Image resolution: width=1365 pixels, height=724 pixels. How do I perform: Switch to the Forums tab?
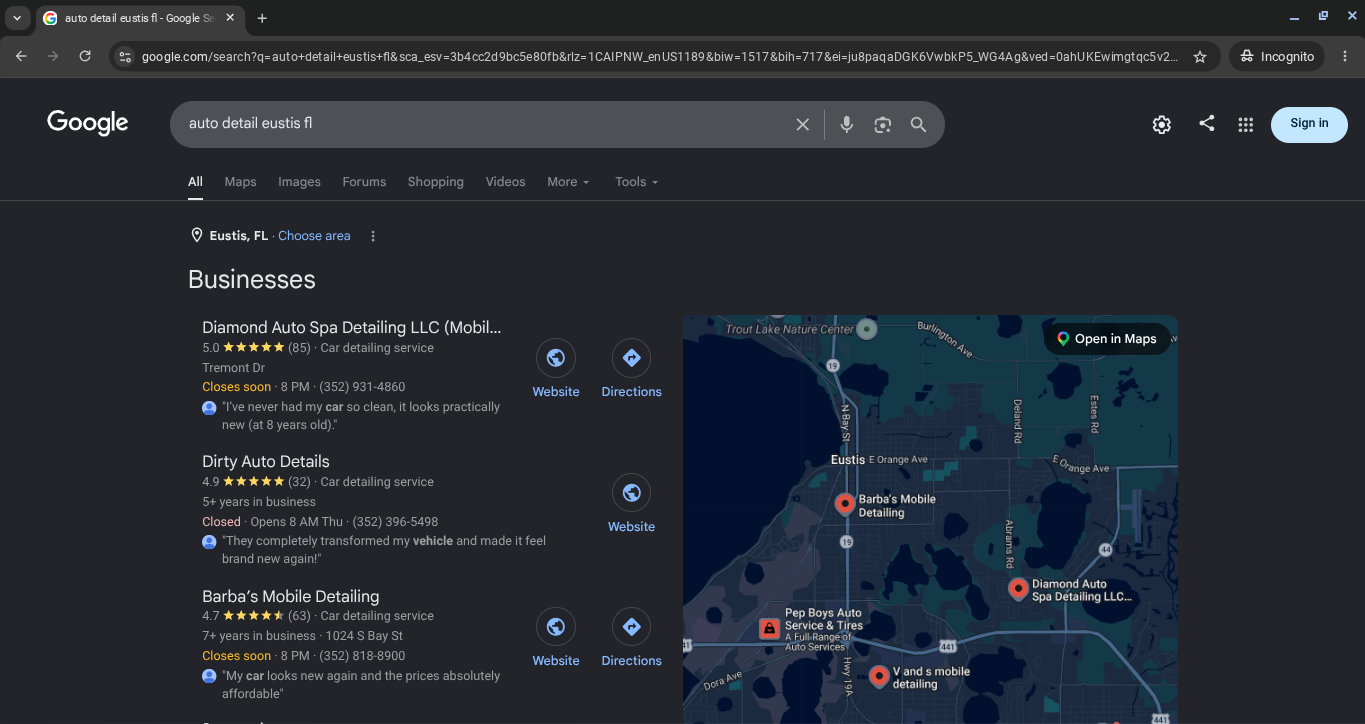pos(364,182)
